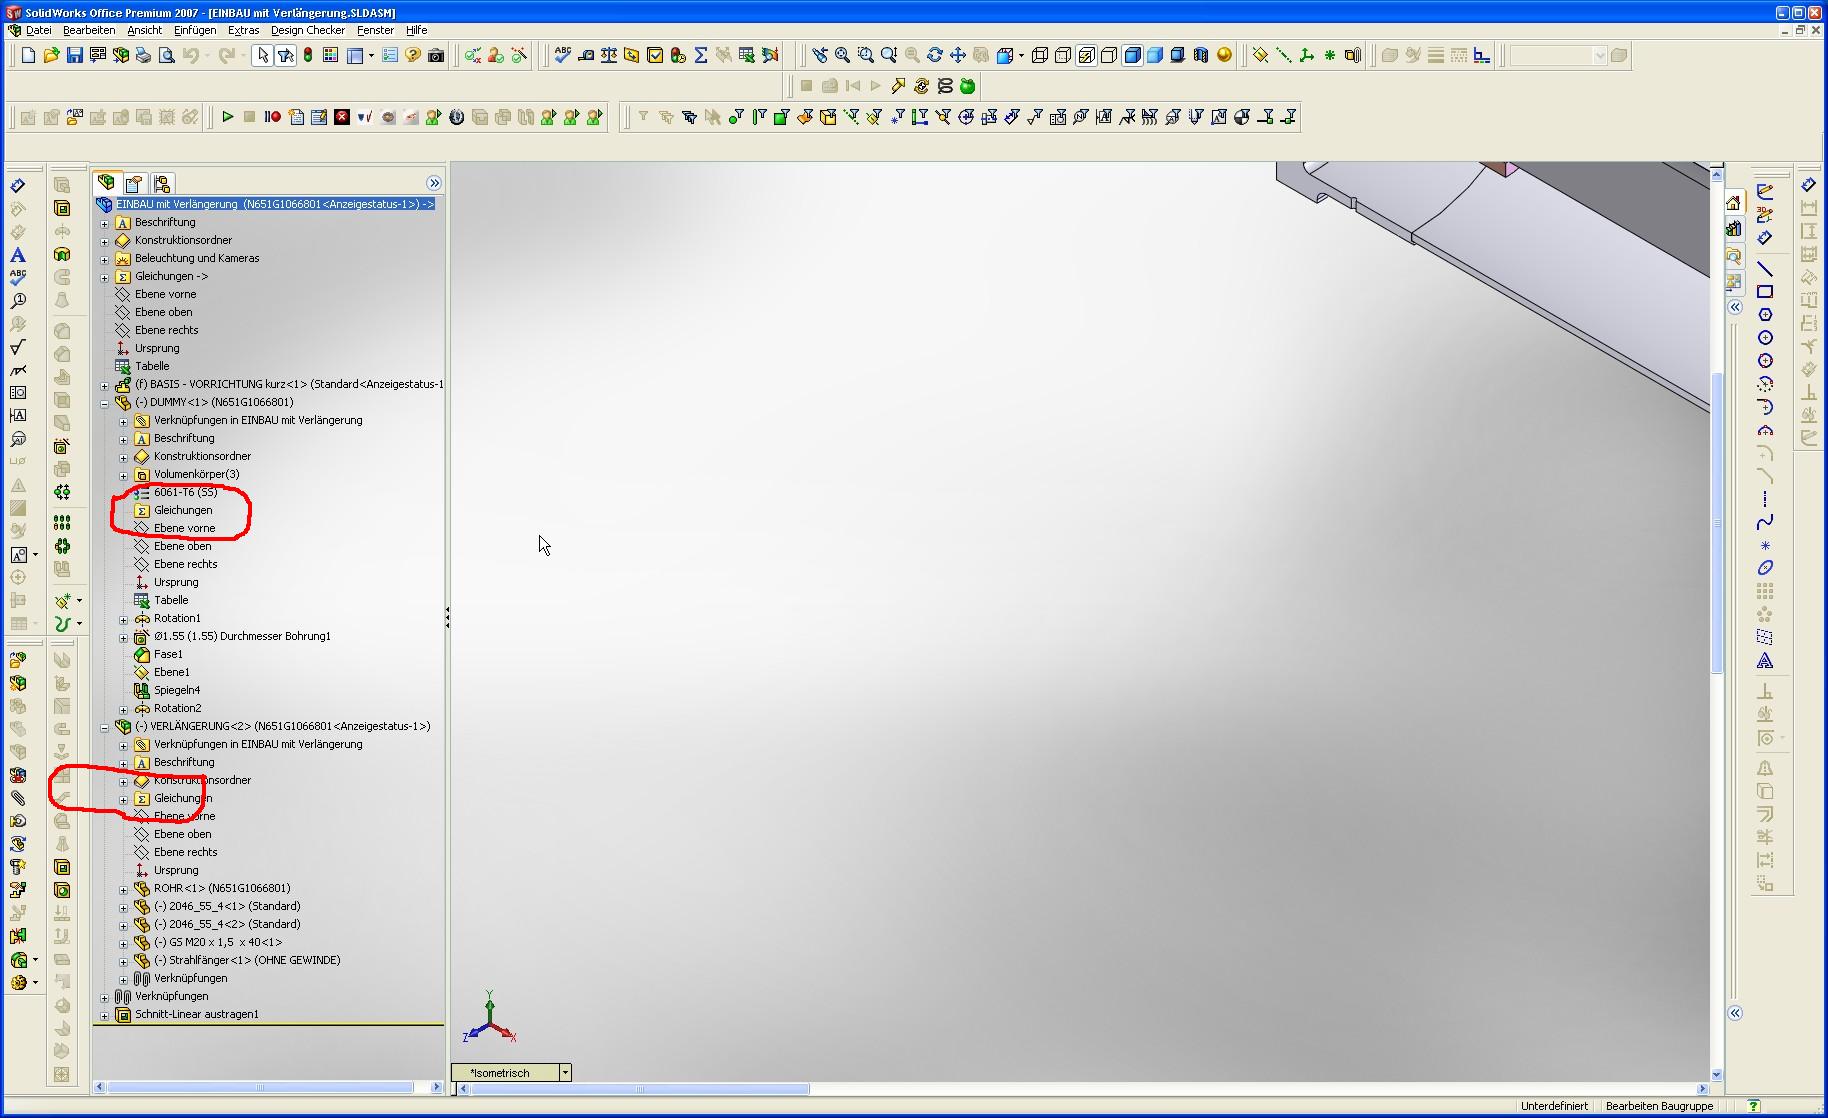Image resolution: width=1828 pixels, height=1118 pixels.
Task: Open the *Isometrisch view orientation dropdown
Action: click(x=565, y=1072)
